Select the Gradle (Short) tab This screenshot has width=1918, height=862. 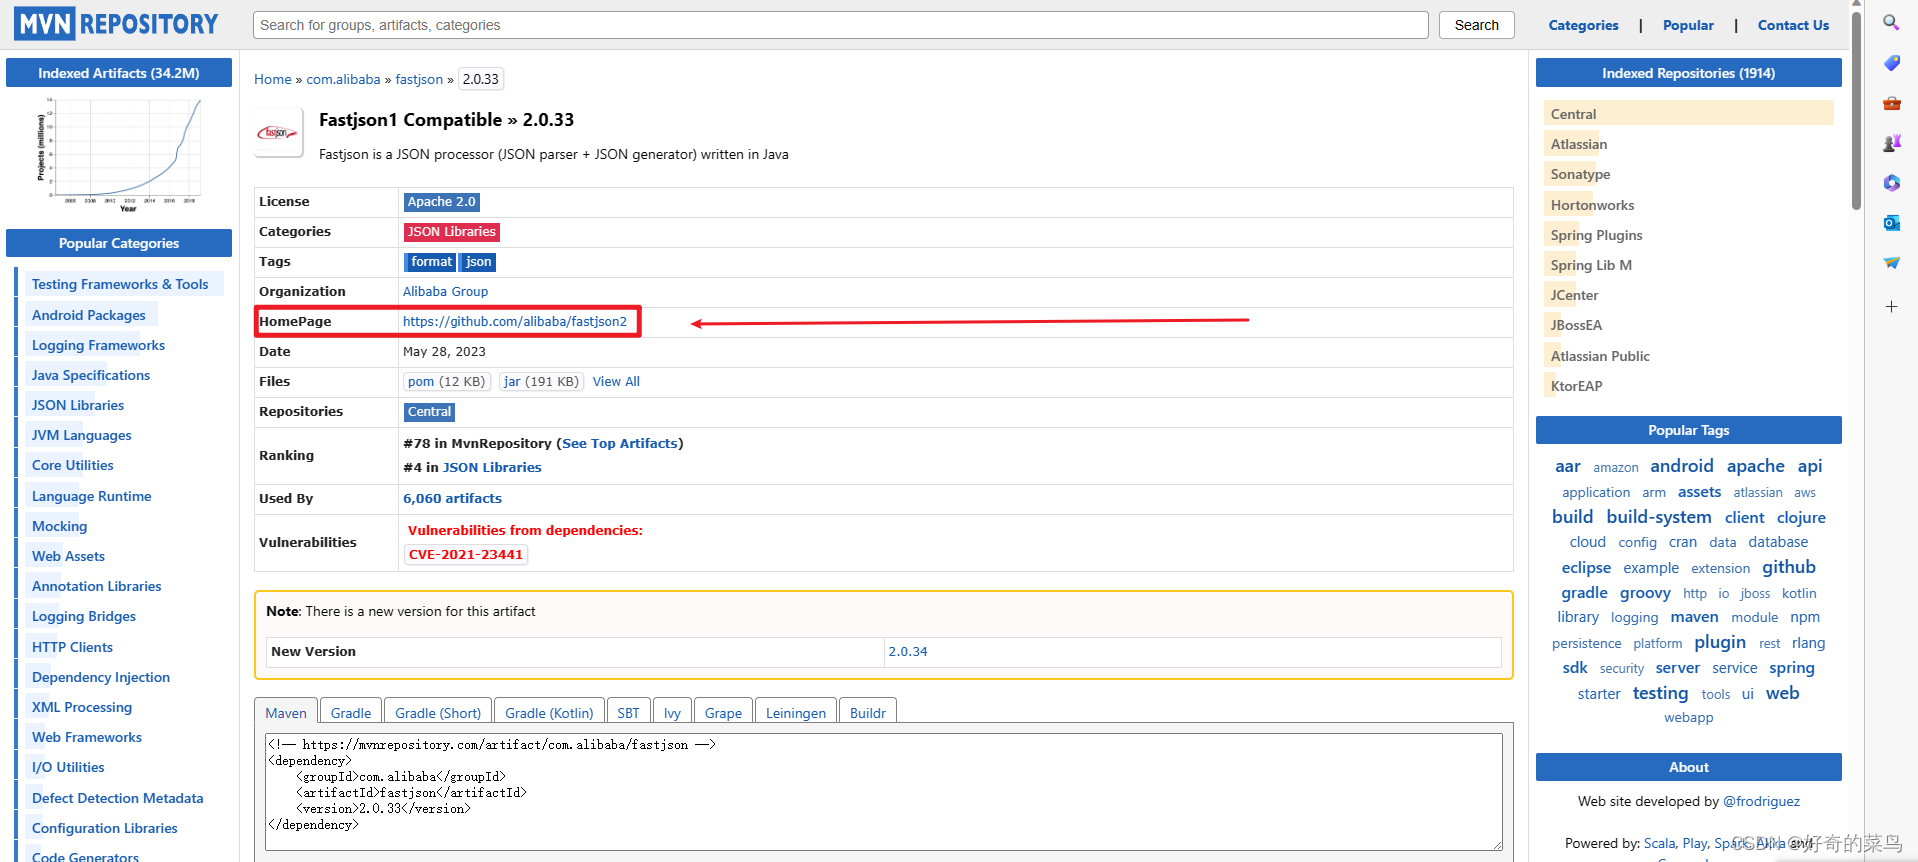[x=438, y=711]
